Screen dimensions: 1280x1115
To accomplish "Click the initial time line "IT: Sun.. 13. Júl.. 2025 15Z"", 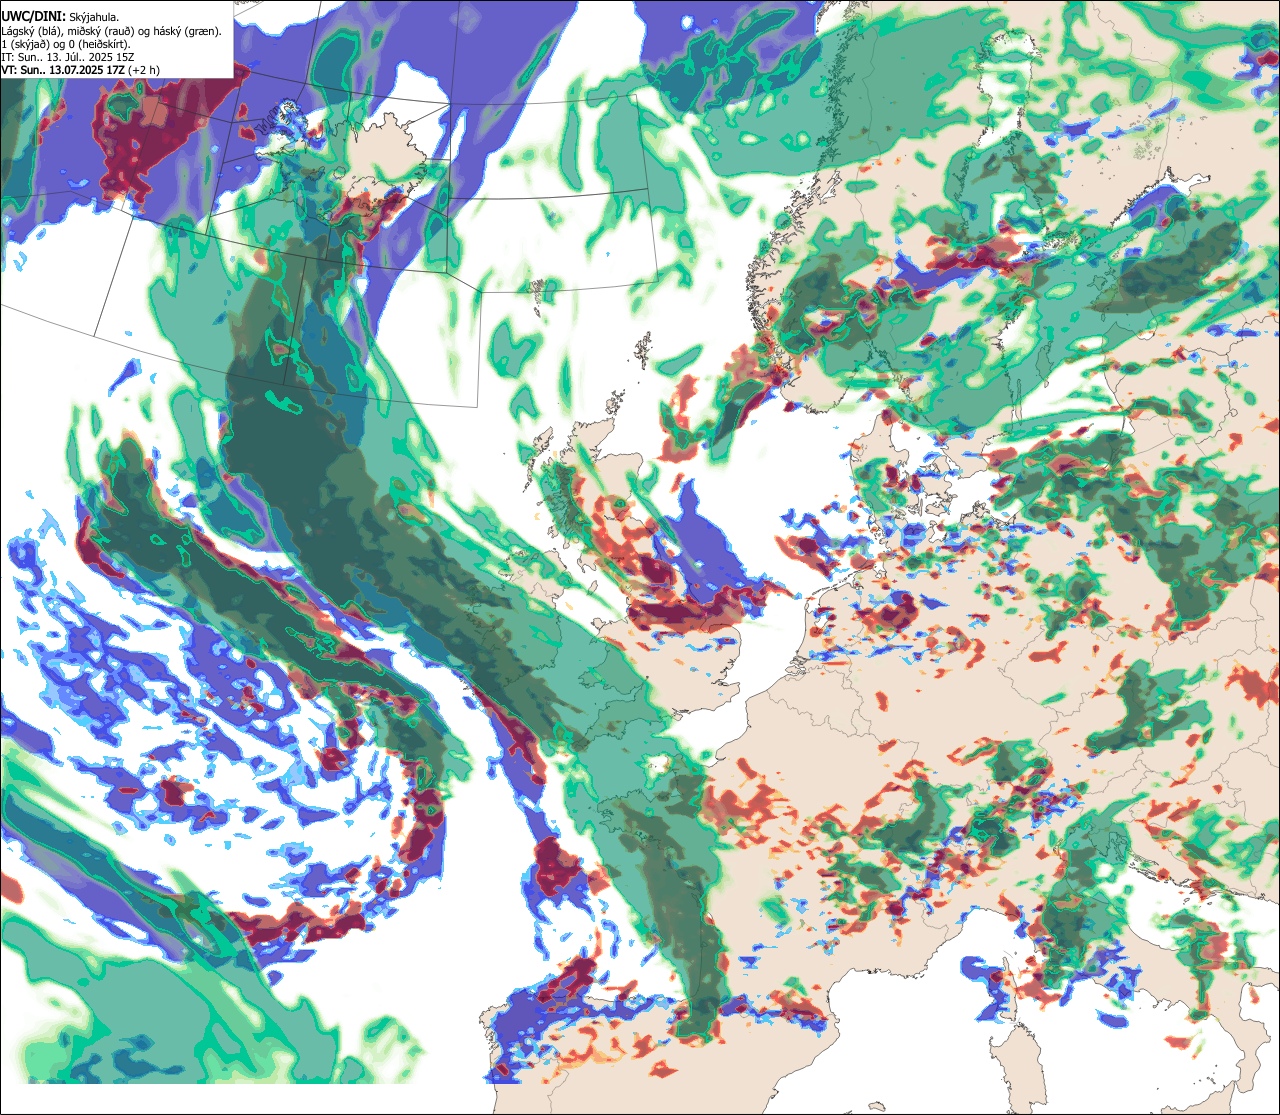I will click(x=68, y=57).
